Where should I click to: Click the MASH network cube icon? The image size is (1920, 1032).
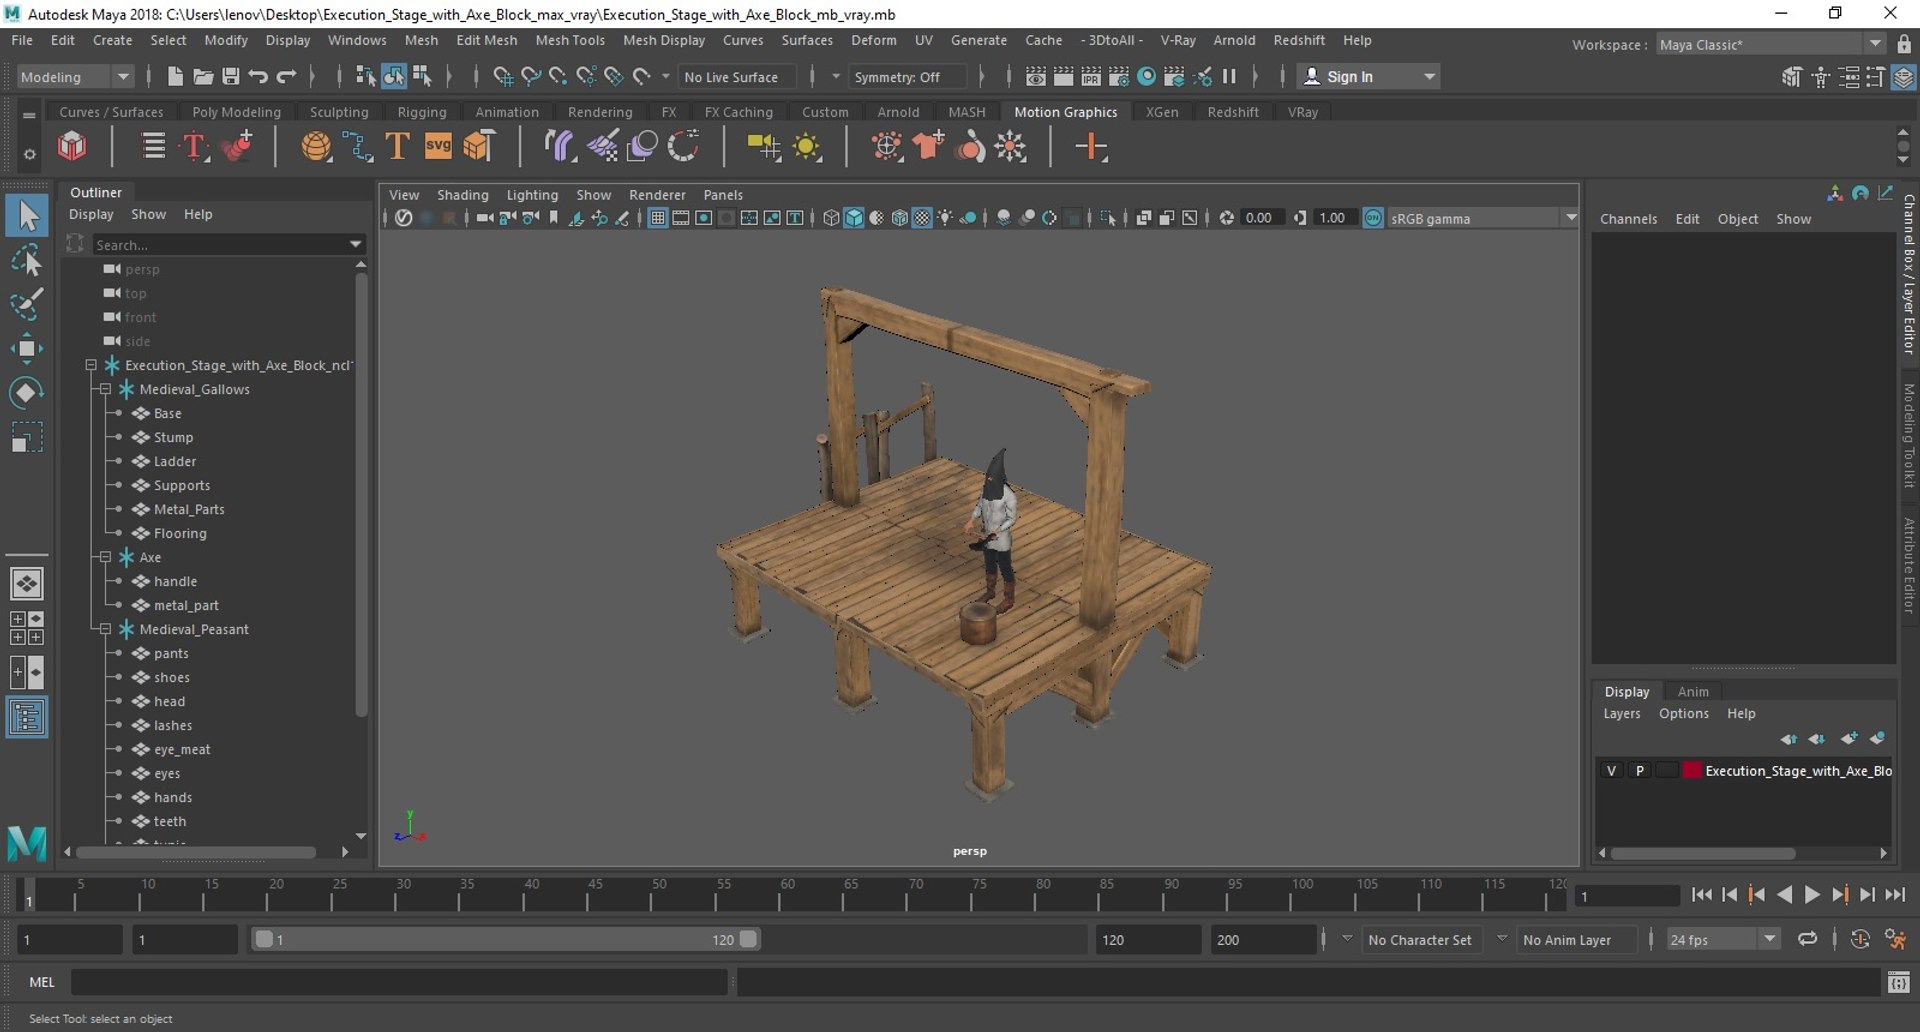coord(72,147)
